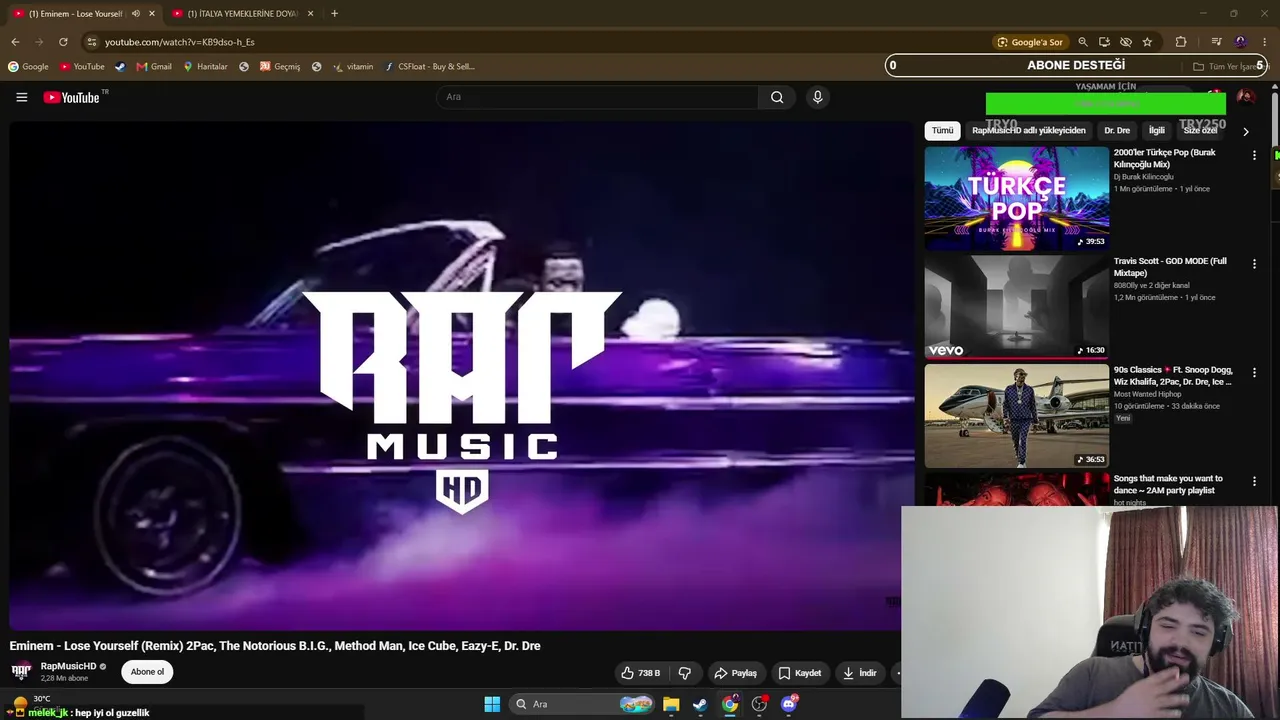Open the Google bookmark
This screenshot has width=1280, height=720.
28,67
